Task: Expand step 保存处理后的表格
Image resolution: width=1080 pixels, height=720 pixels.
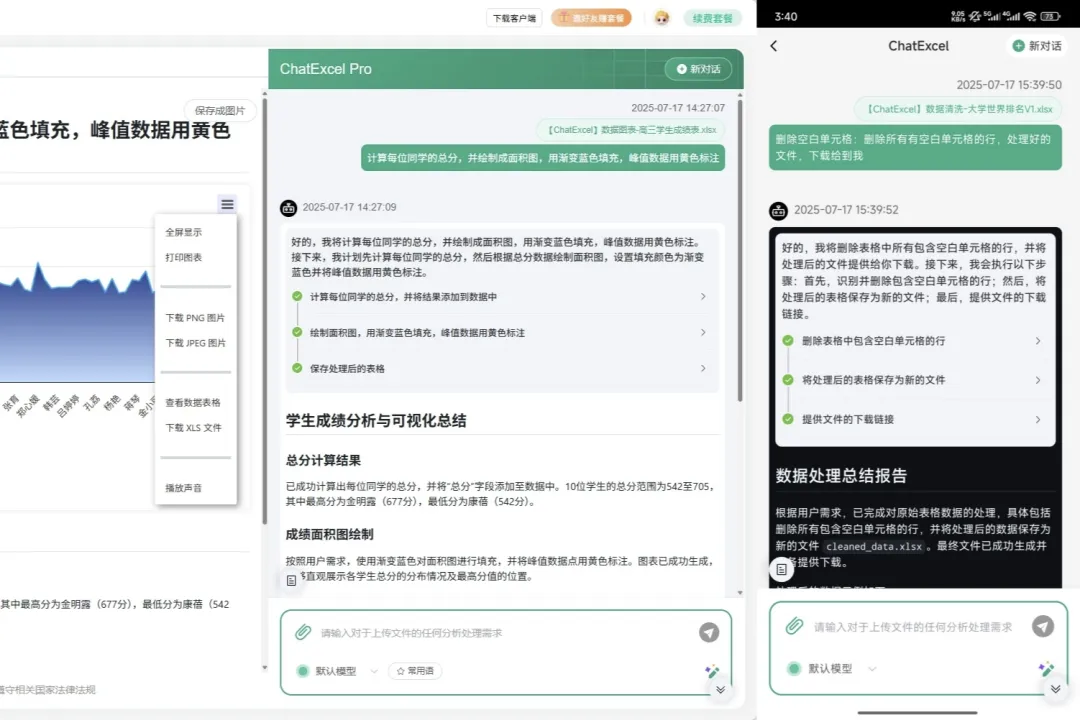Action: pyautogui.click(x=504, y=369)
